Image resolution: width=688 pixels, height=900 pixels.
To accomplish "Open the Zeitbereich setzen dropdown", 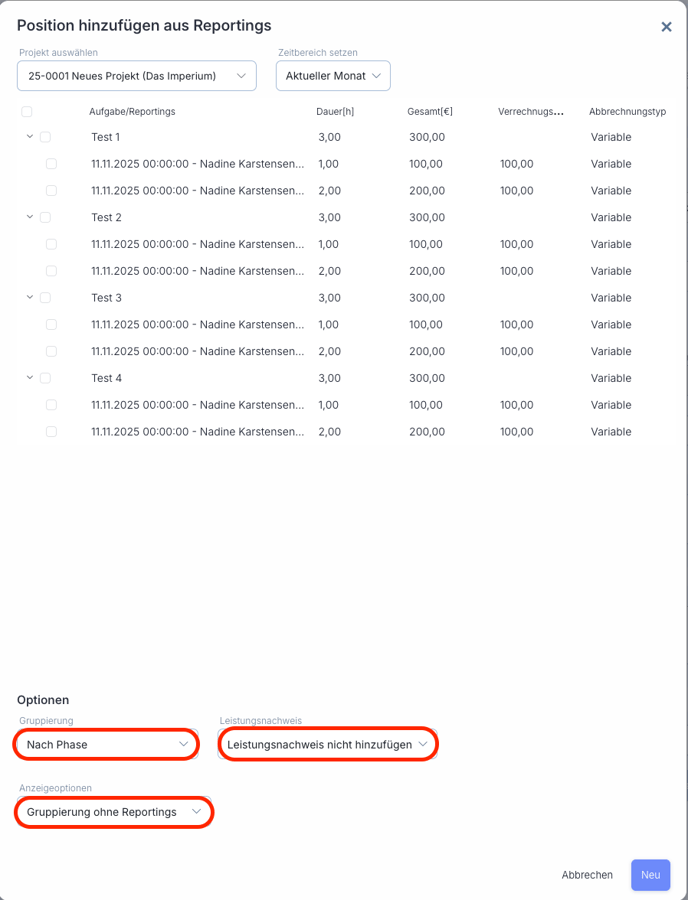I will tap(333, 76).
